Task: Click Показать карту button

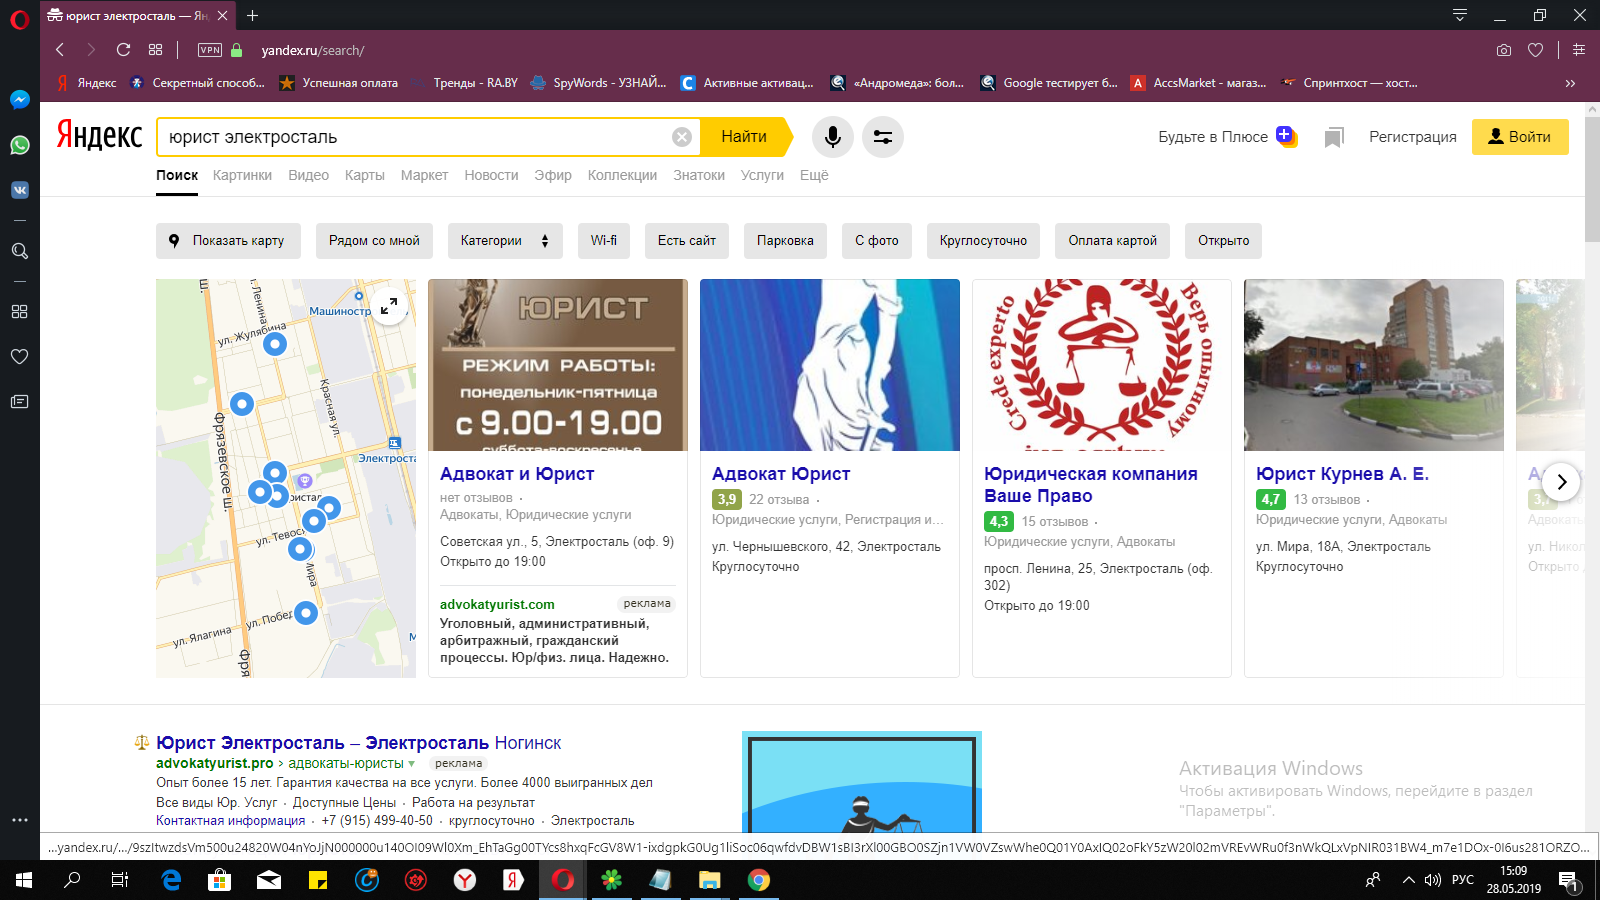Action: click(x=228, y=241)
